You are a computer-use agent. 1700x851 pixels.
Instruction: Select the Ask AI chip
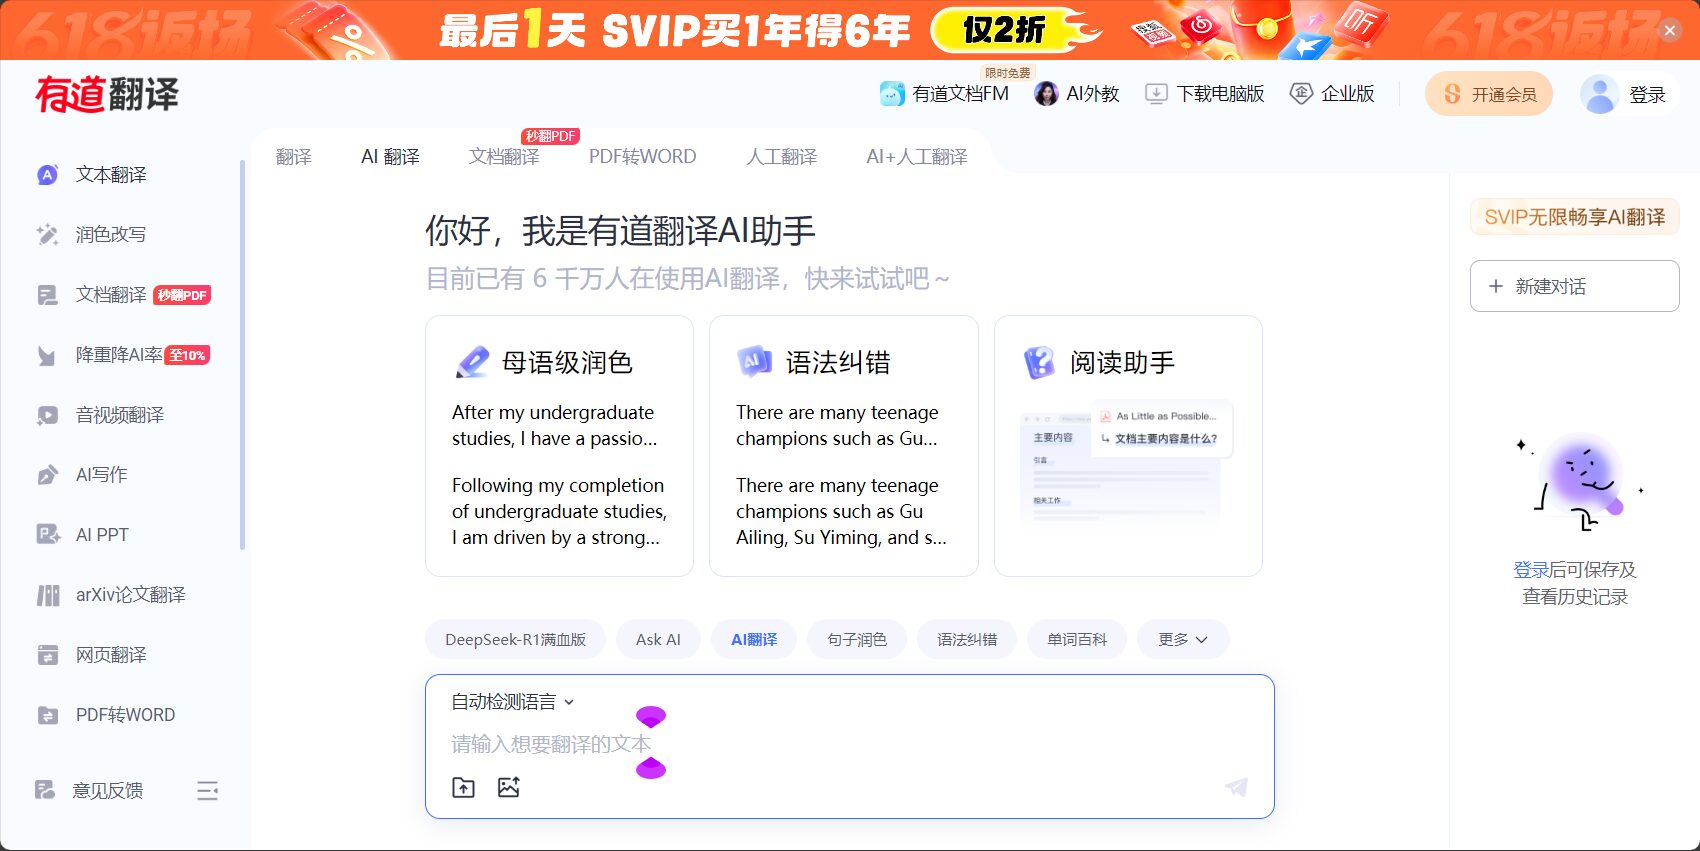point(658,640)
